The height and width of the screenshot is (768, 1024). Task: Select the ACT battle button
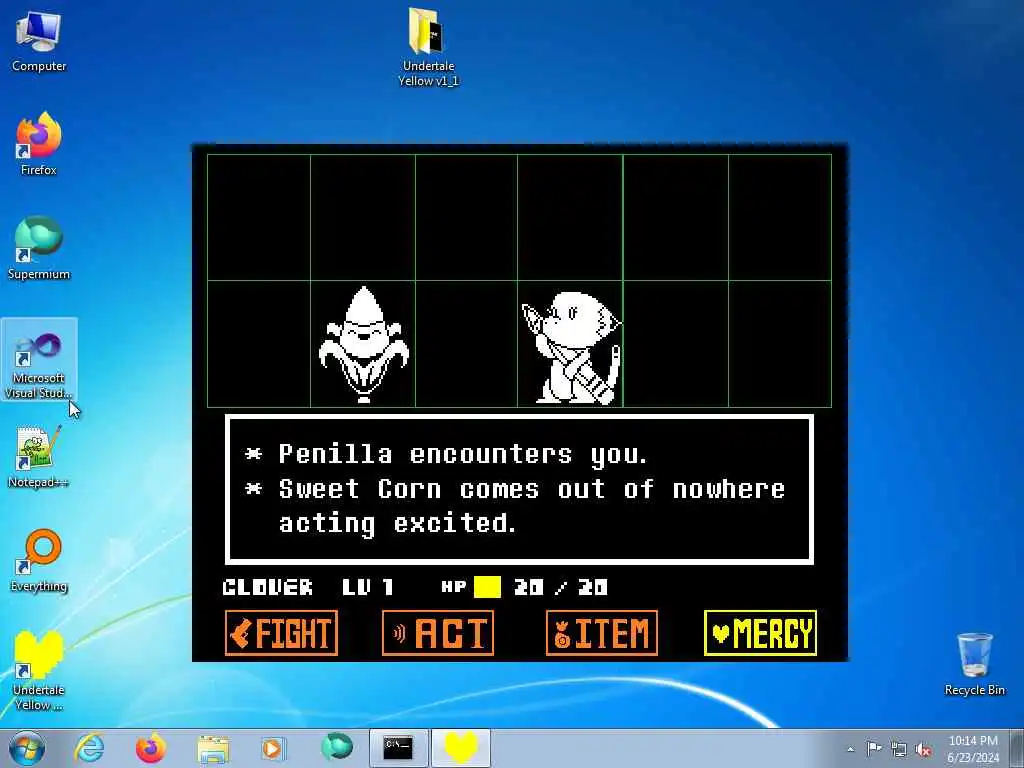[x=438, y=633]
